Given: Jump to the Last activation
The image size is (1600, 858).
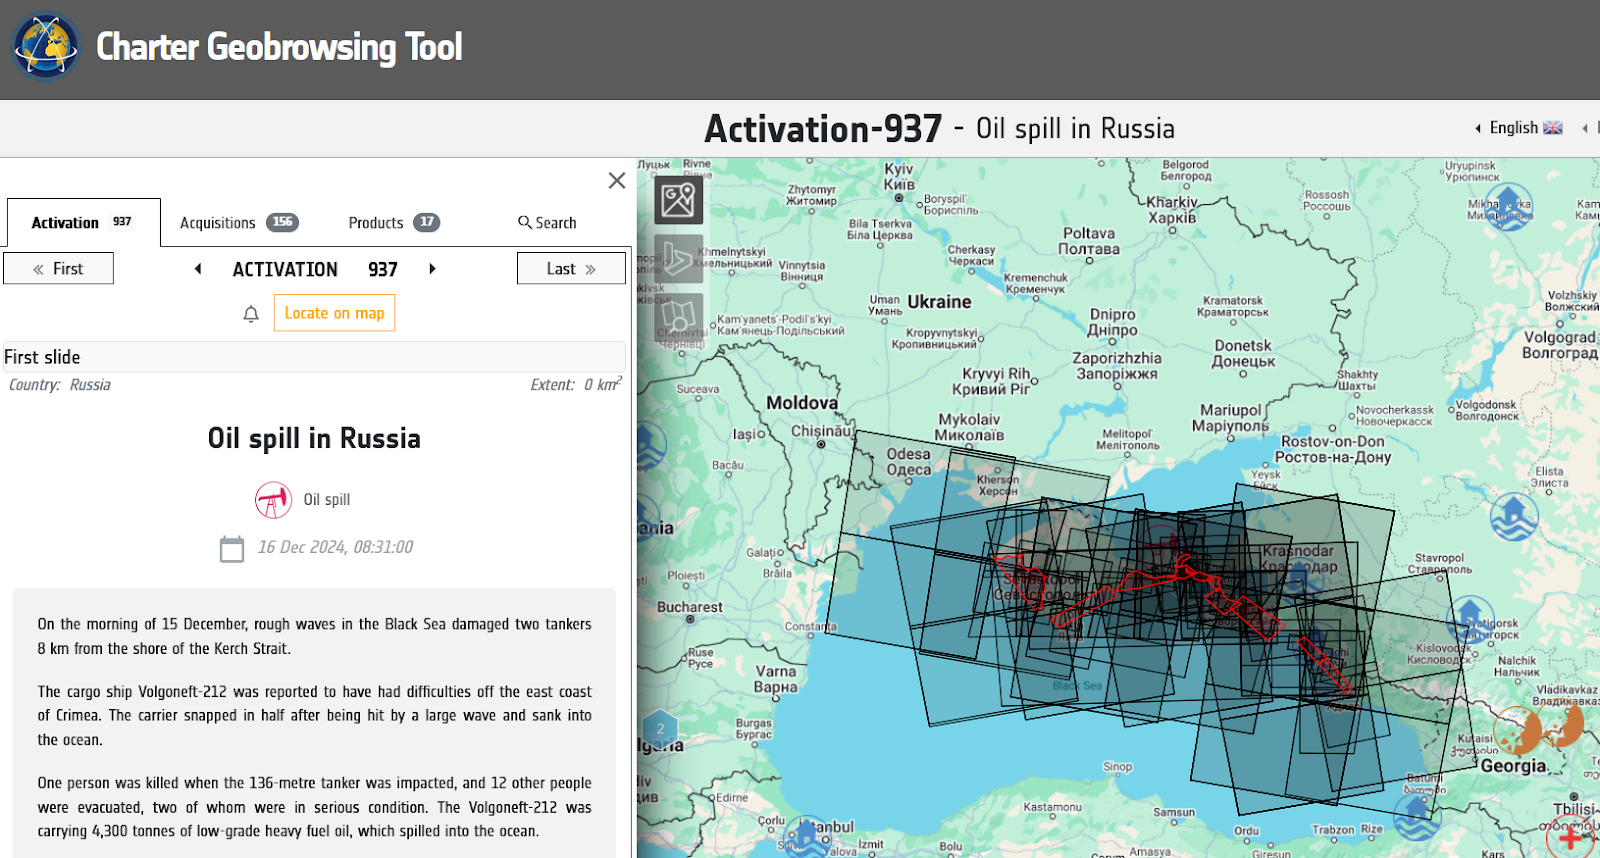Looking at the screenshot, I should (571, 269).
